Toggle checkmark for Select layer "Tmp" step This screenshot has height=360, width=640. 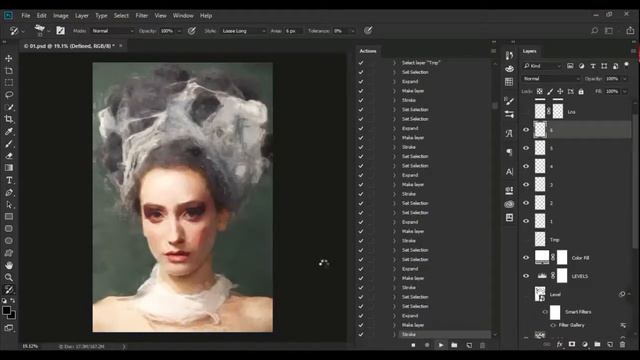361,63
